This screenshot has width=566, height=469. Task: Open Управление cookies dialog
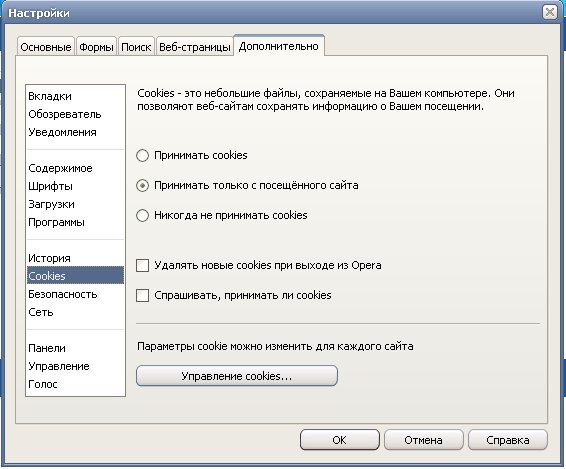pos(237,376)
